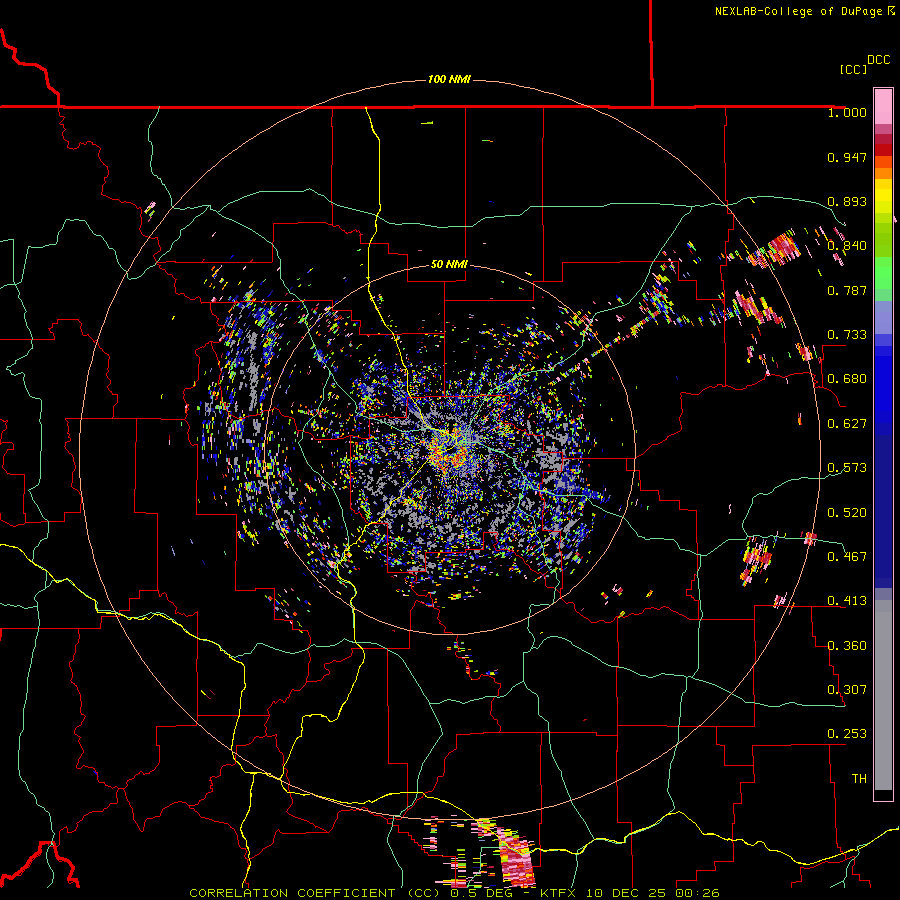The height and width of the screenshot is (900, 900).
Task: Pick the gray segment of the color bar
Action: coord(883,695)
